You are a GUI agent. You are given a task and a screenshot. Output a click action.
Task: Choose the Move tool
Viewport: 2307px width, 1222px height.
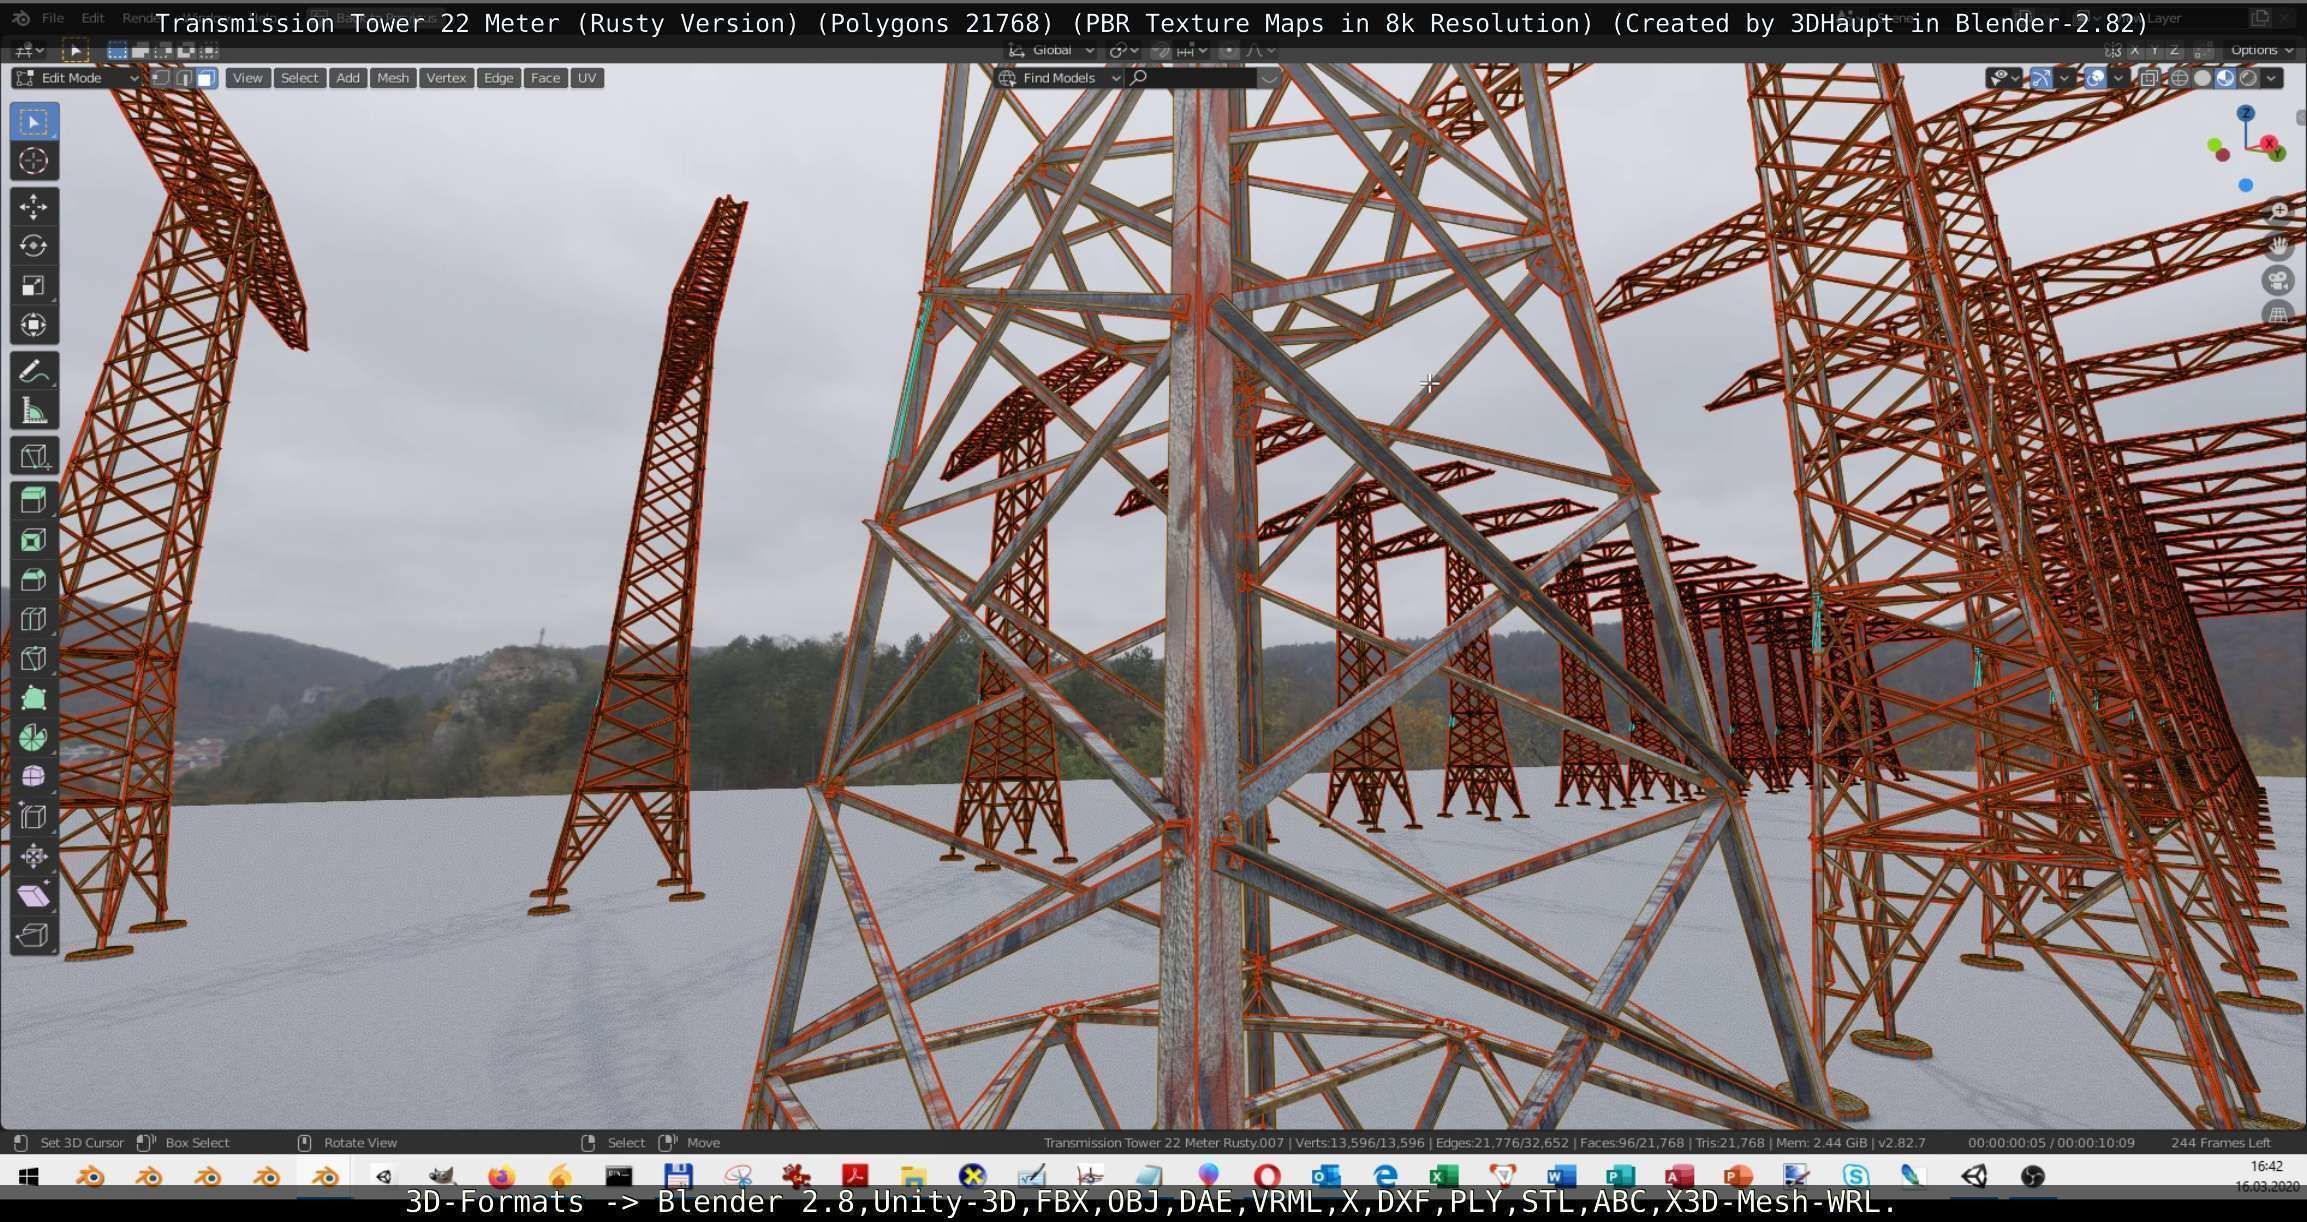click(x=34, y=207)
